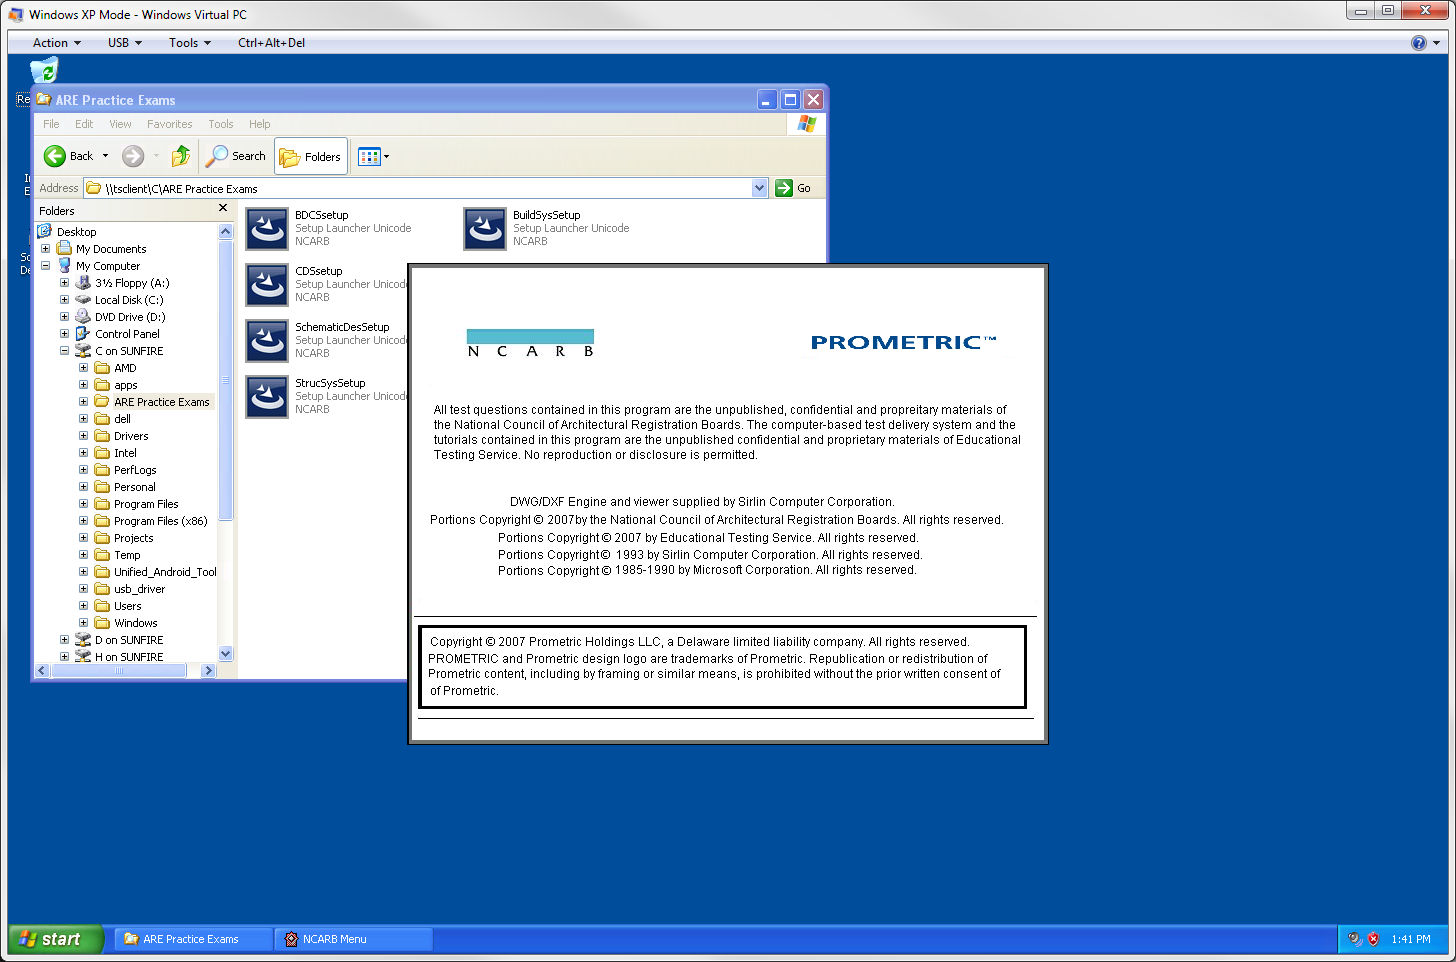Select the Users folder

click(127, 606)
